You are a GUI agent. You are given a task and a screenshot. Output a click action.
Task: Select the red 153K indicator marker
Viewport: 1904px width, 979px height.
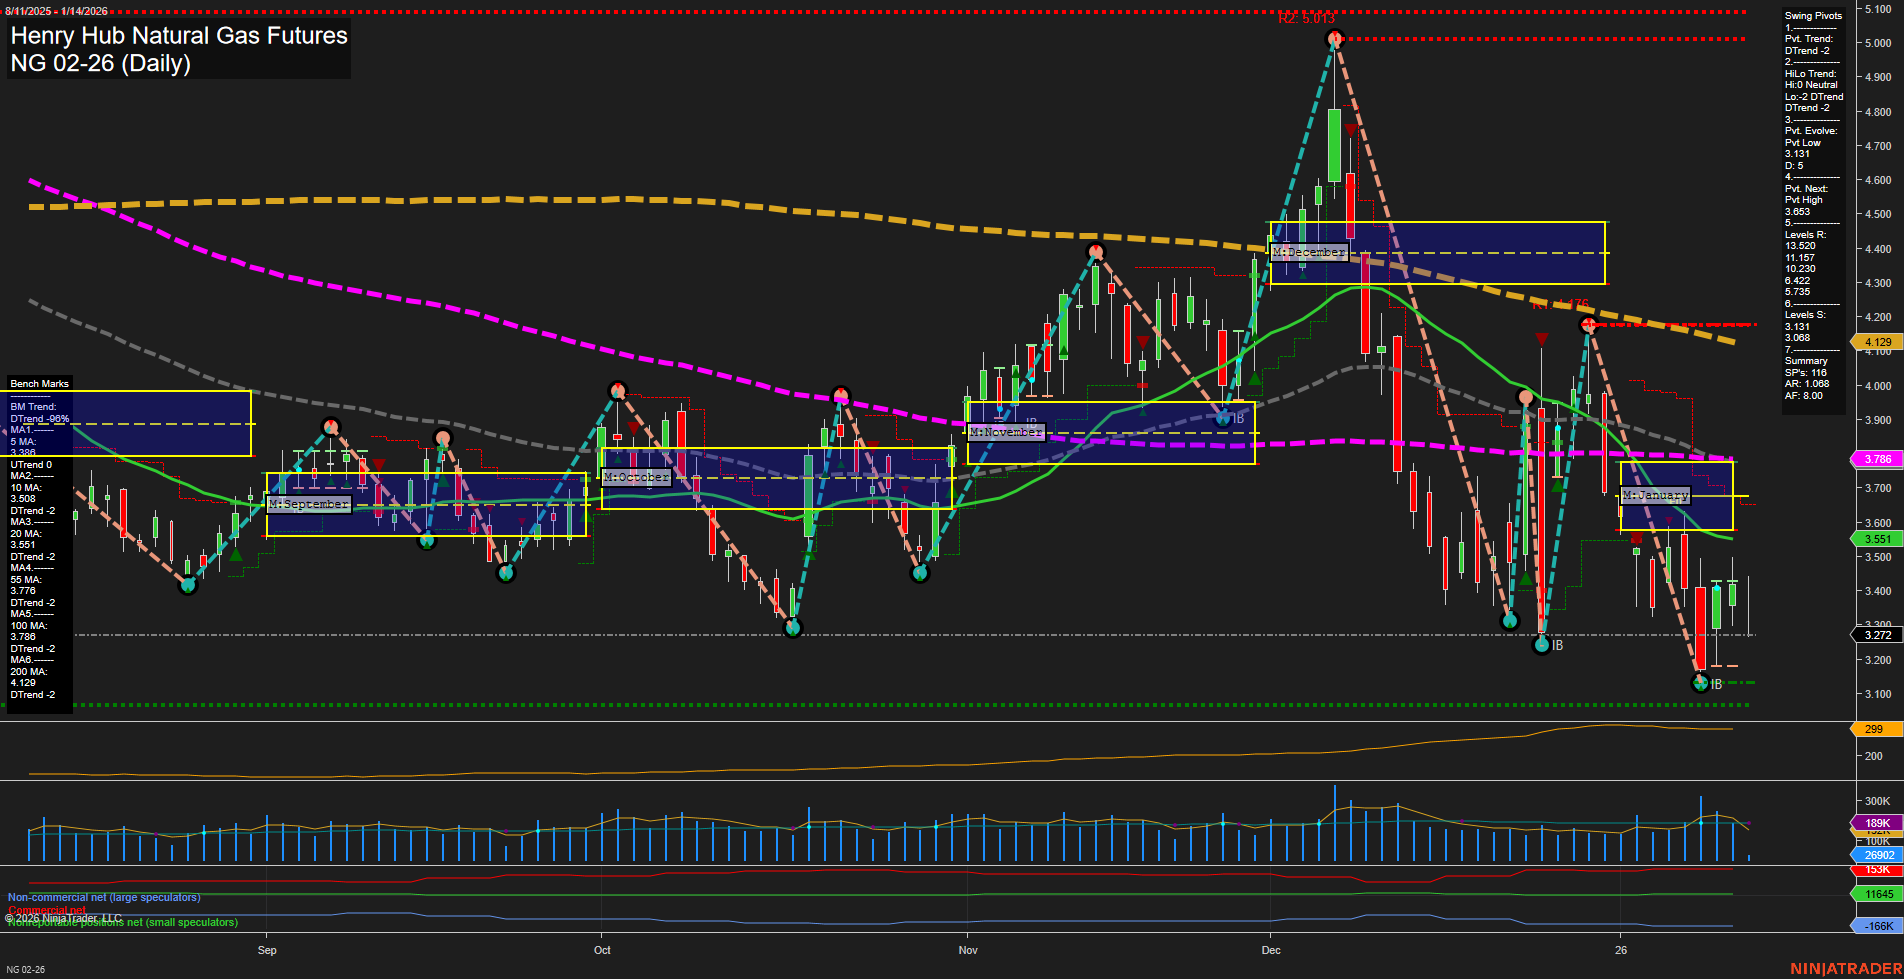(x=1876, y=870)
